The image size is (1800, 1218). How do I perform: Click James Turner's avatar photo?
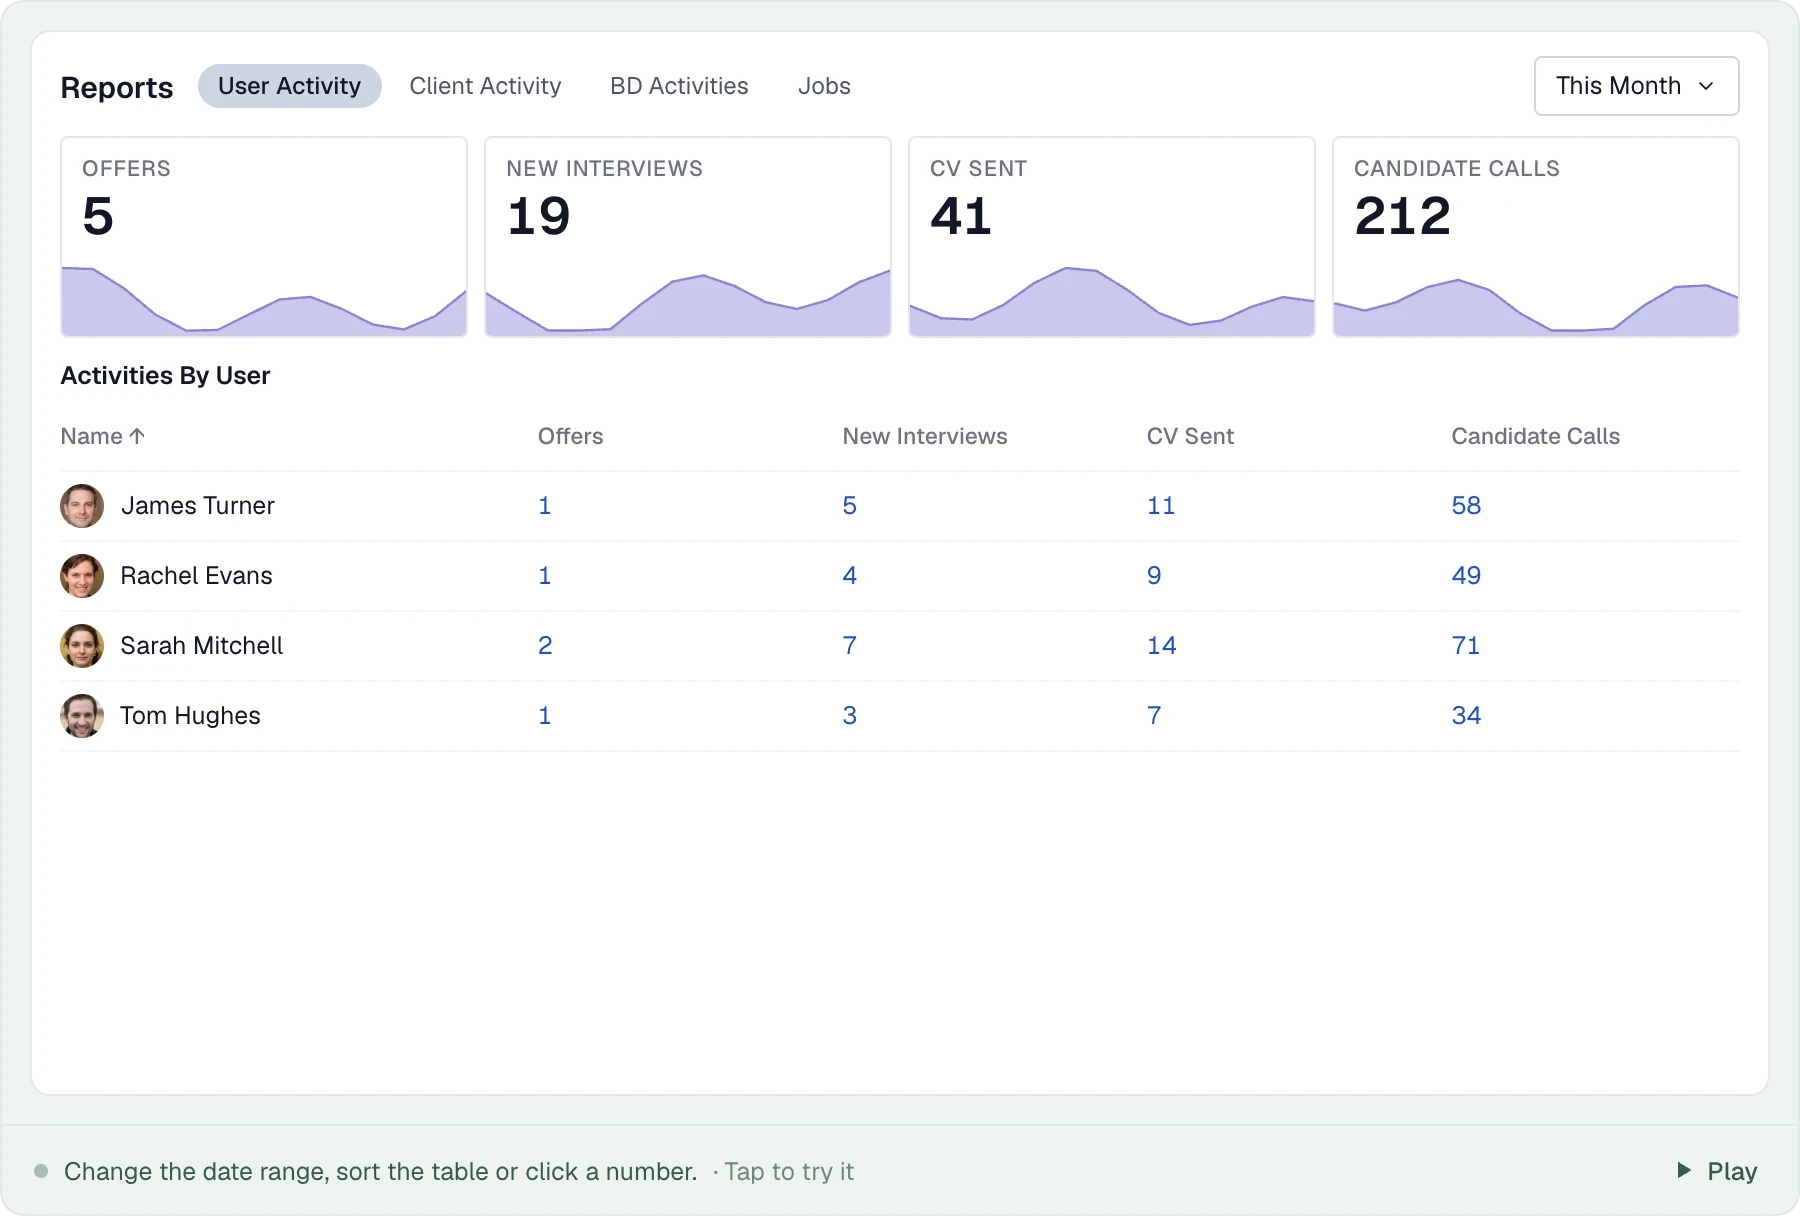point(82,506)
